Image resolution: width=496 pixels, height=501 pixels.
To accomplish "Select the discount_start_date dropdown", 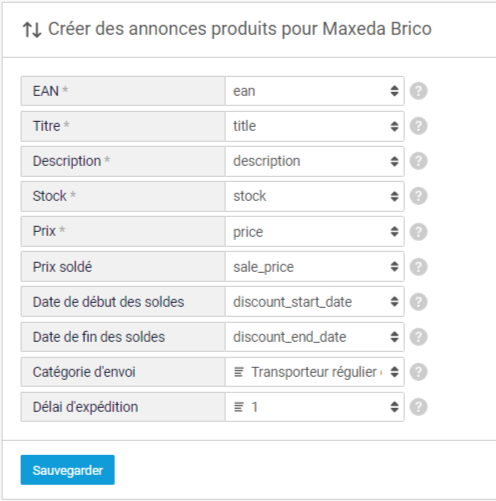I will click(x=315, y=302).
